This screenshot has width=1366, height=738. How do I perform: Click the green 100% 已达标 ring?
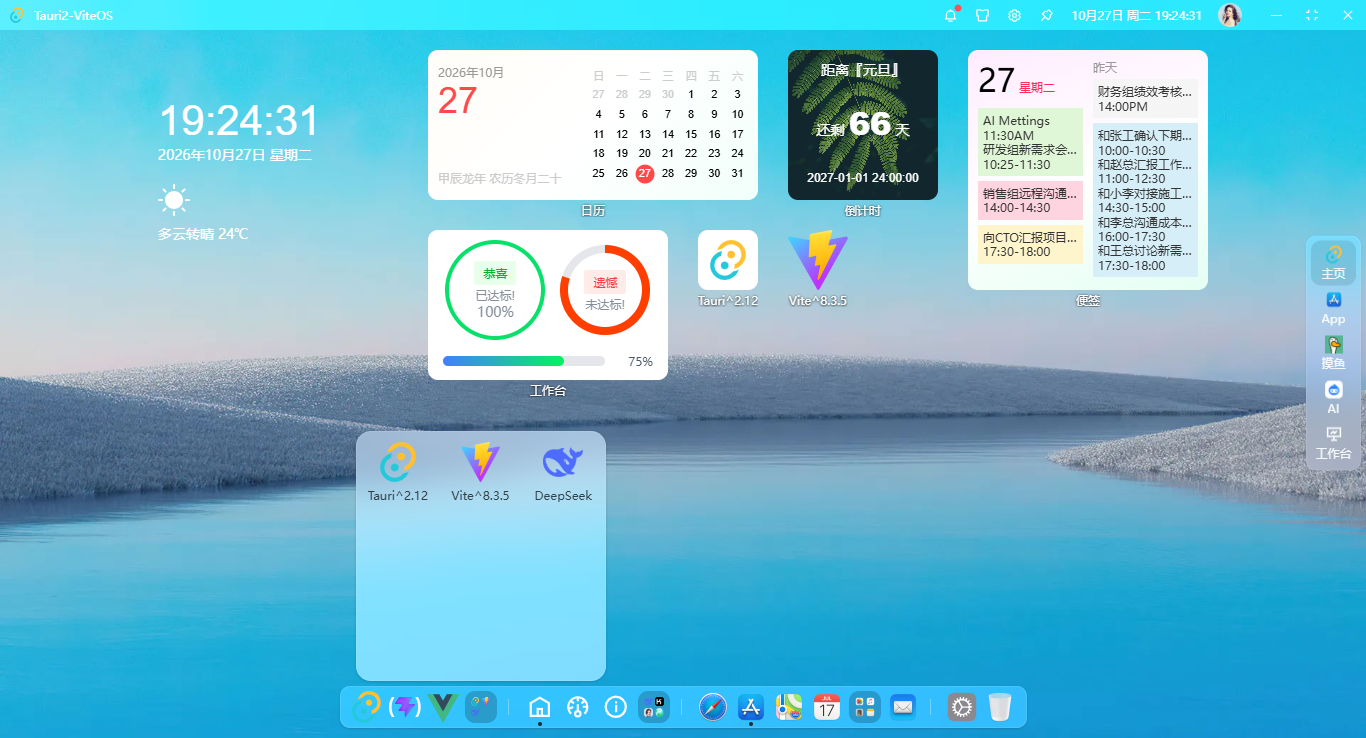(x=495, y=290)
